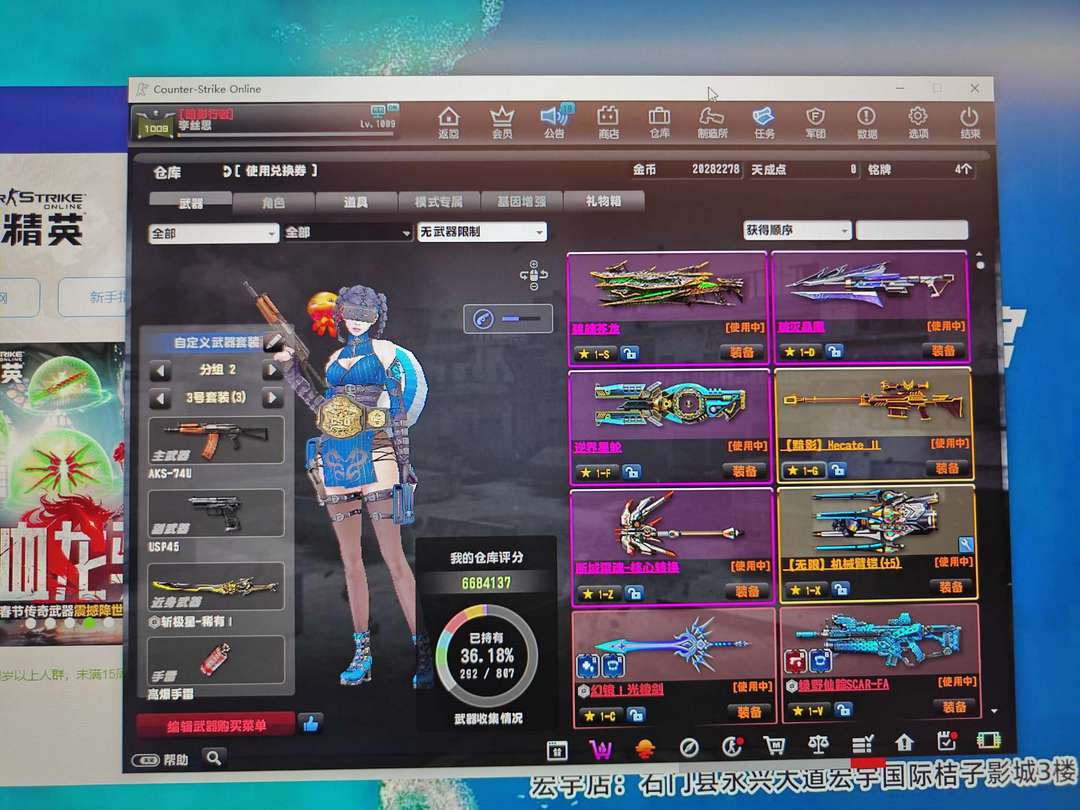Toggle lock icon on Hecate II weapon
The width and height of the screenshot is (1080, 810).
click(x=836, y=470)
